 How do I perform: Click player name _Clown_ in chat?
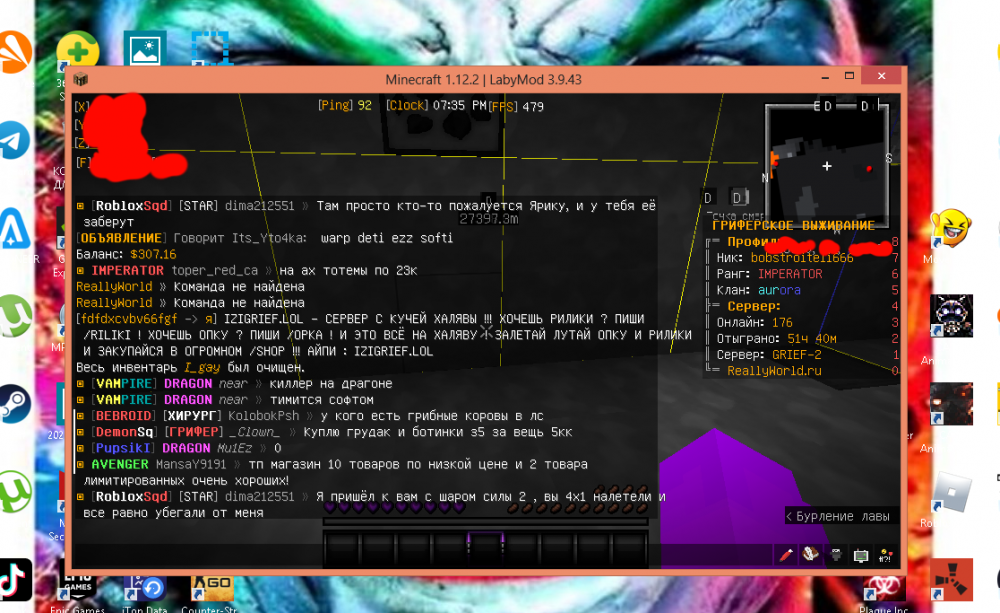coord(254,432)
